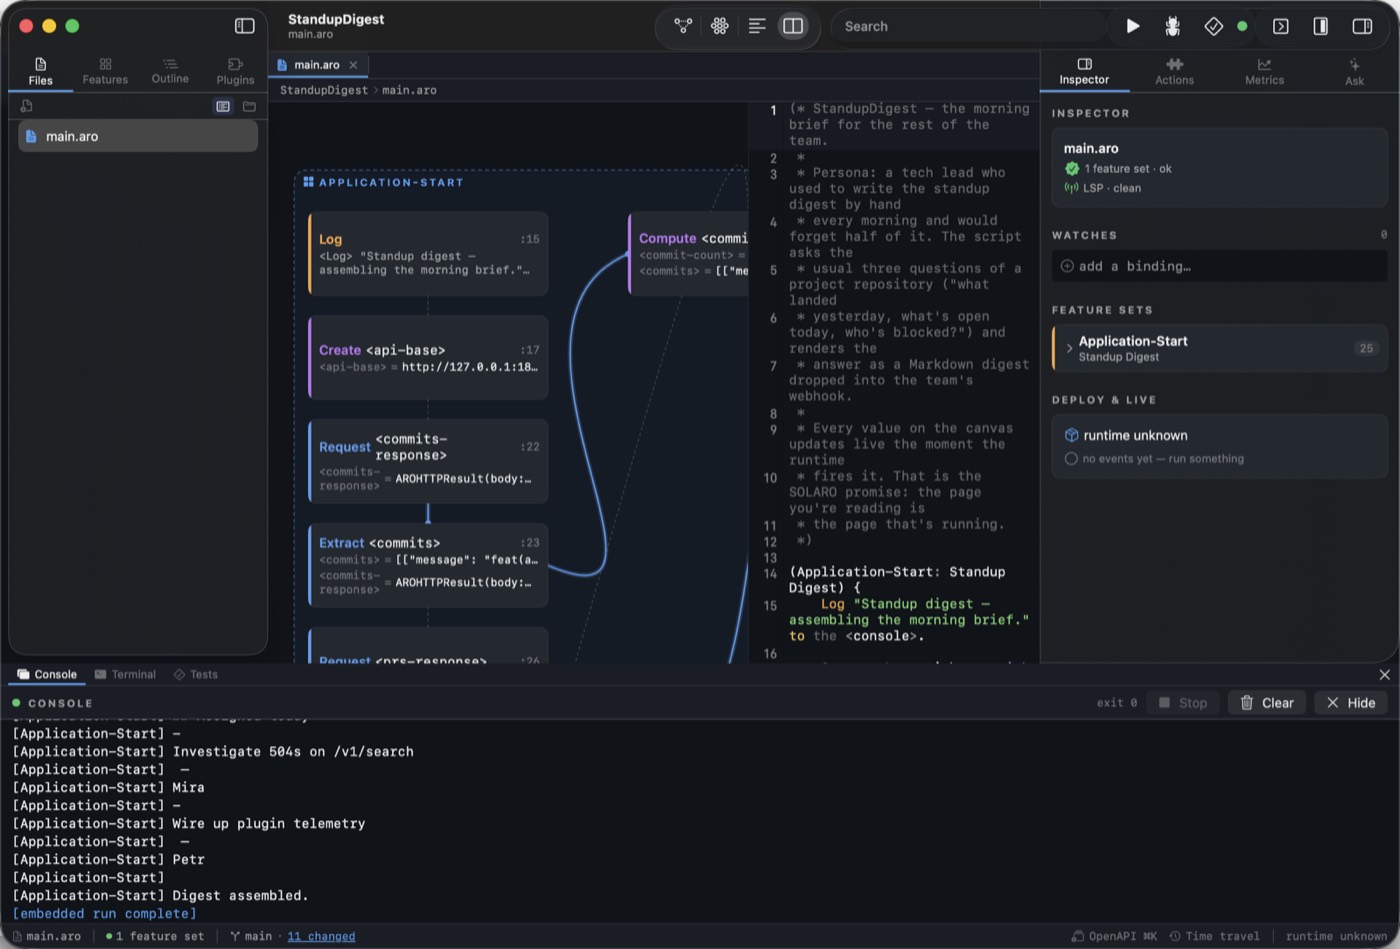Screen dimensions: 1400x949
Task: Clear the console output
Action: point(1267,703)
